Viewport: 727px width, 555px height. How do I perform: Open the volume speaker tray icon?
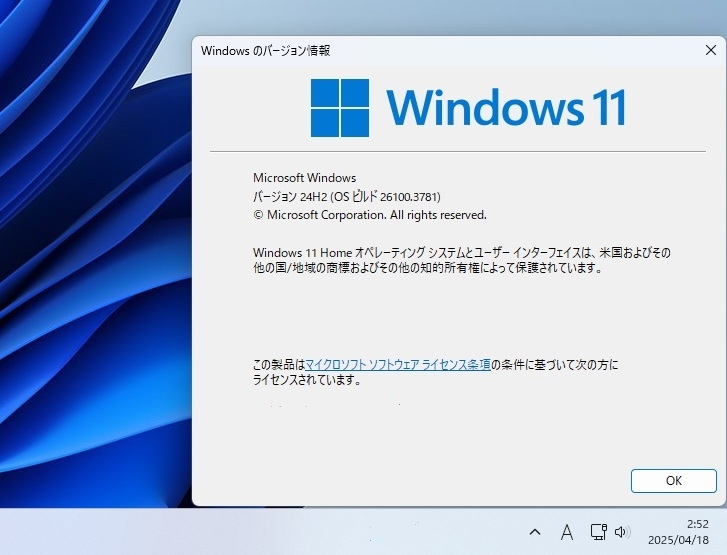click(622, 532)
